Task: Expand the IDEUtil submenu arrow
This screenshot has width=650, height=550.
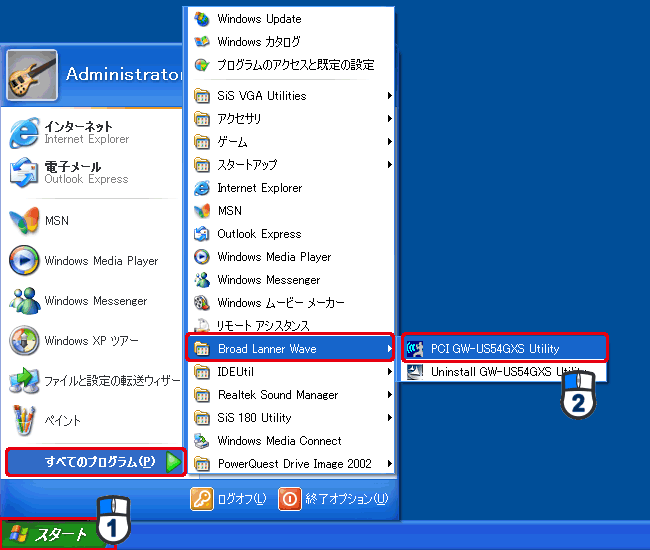Action: click(389, 372)
